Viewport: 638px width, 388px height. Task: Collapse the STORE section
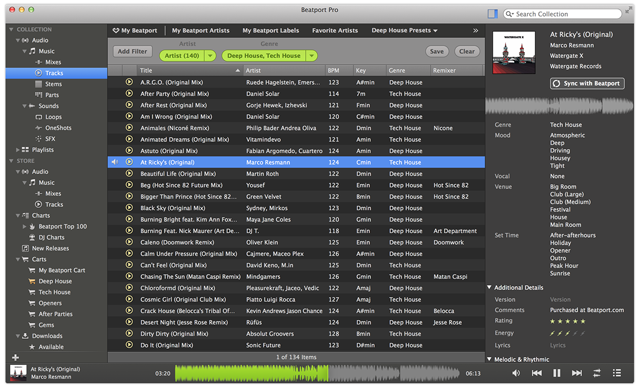click(11, 161)
